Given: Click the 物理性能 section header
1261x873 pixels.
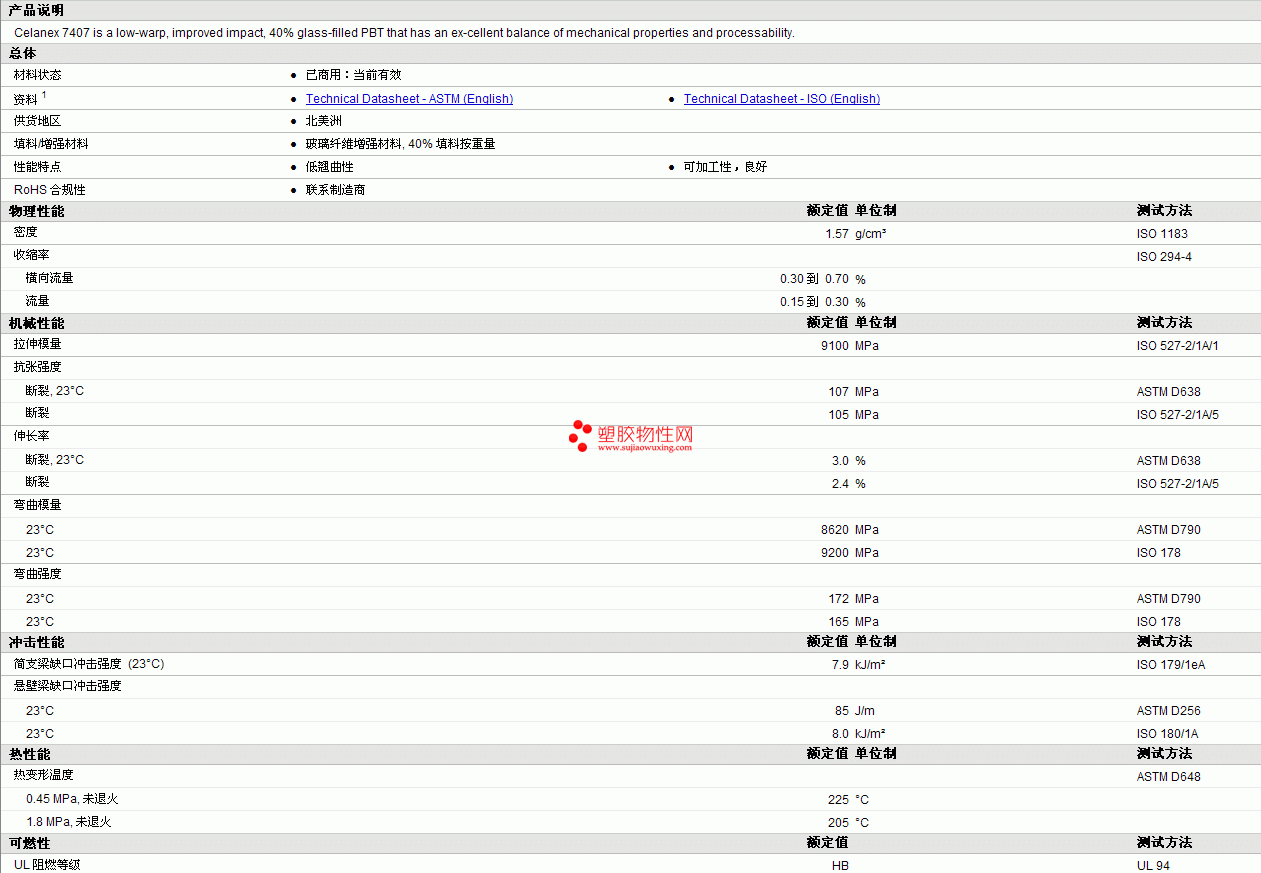Looking at the screenshot, I should click(36, 211).
